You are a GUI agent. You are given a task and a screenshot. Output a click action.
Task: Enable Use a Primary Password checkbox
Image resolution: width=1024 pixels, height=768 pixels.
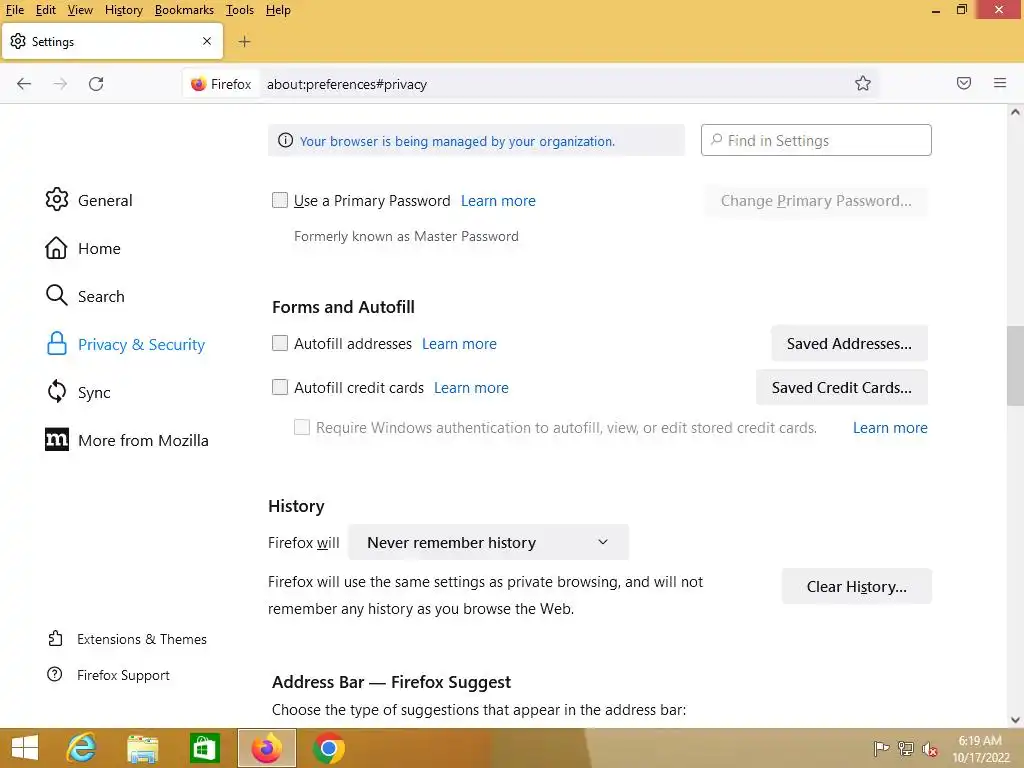pyautogui.click(x=280, y=200)
